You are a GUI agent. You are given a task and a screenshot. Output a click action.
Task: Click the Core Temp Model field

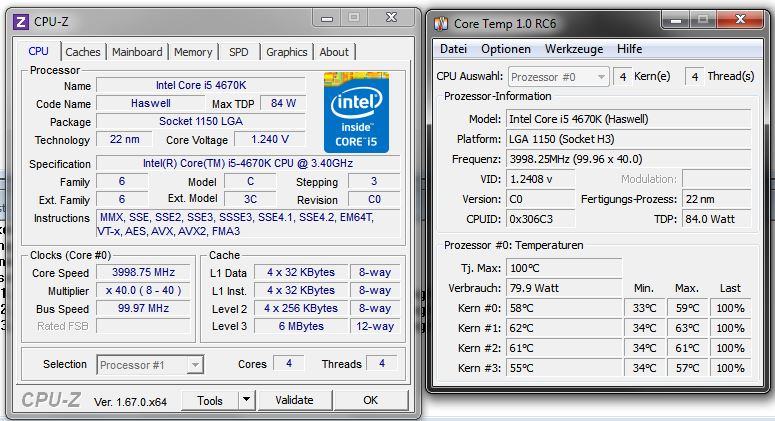click(x=628, y=119)
